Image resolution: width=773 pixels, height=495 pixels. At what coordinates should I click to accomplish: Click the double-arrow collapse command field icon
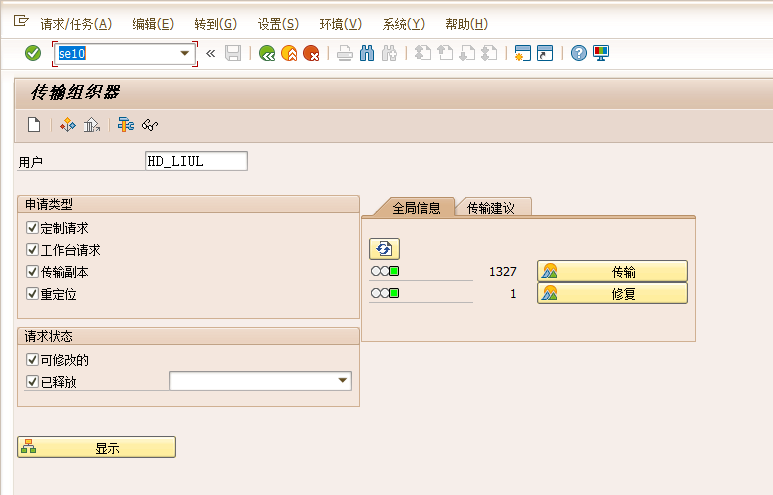click(x=211, y=53)
